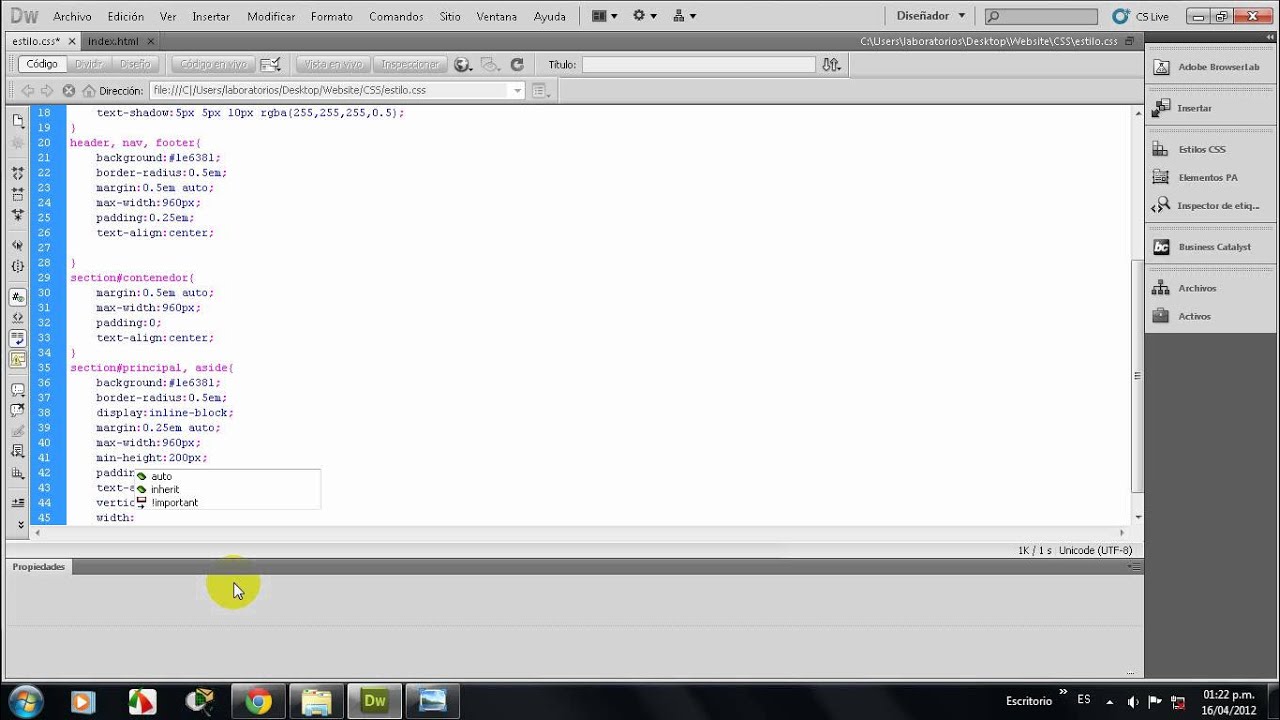Click the stop loading icon
This screenshot has height=720, width=1280.
pos(69,90)
